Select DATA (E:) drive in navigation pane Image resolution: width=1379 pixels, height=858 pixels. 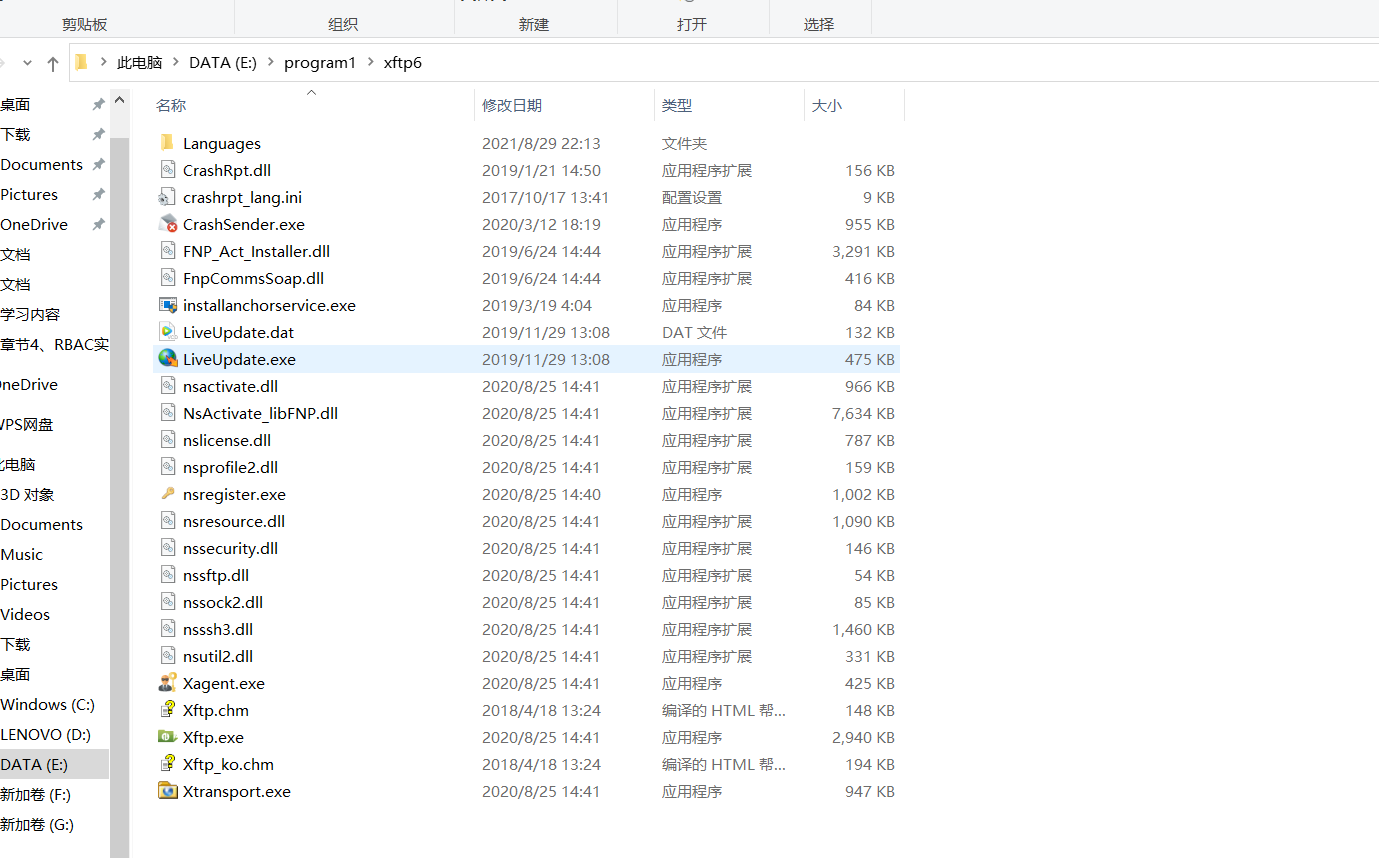[x=34, y=764]
